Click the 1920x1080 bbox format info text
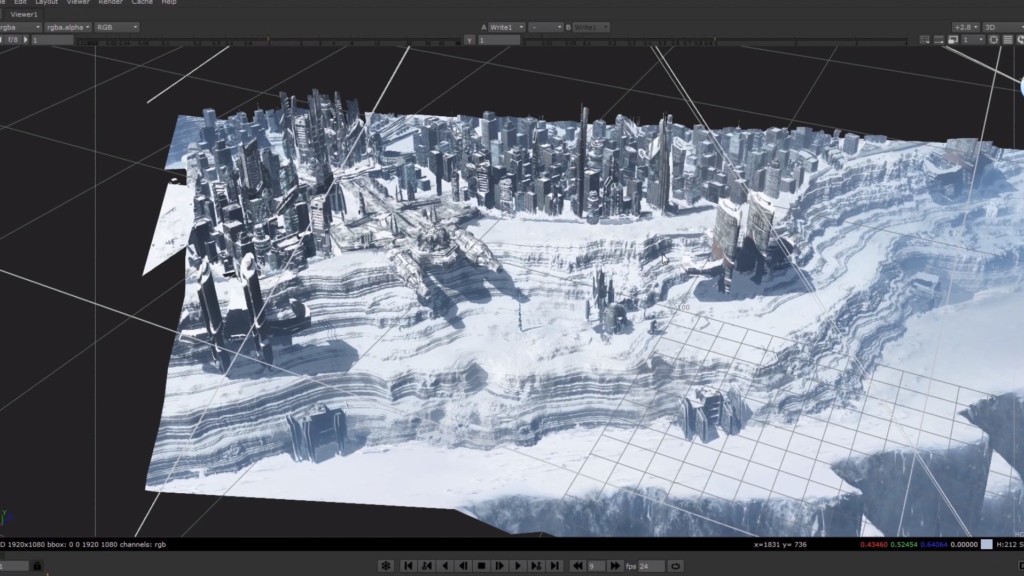This screenshot has width=1024, height=576. [x=85, y=544]
